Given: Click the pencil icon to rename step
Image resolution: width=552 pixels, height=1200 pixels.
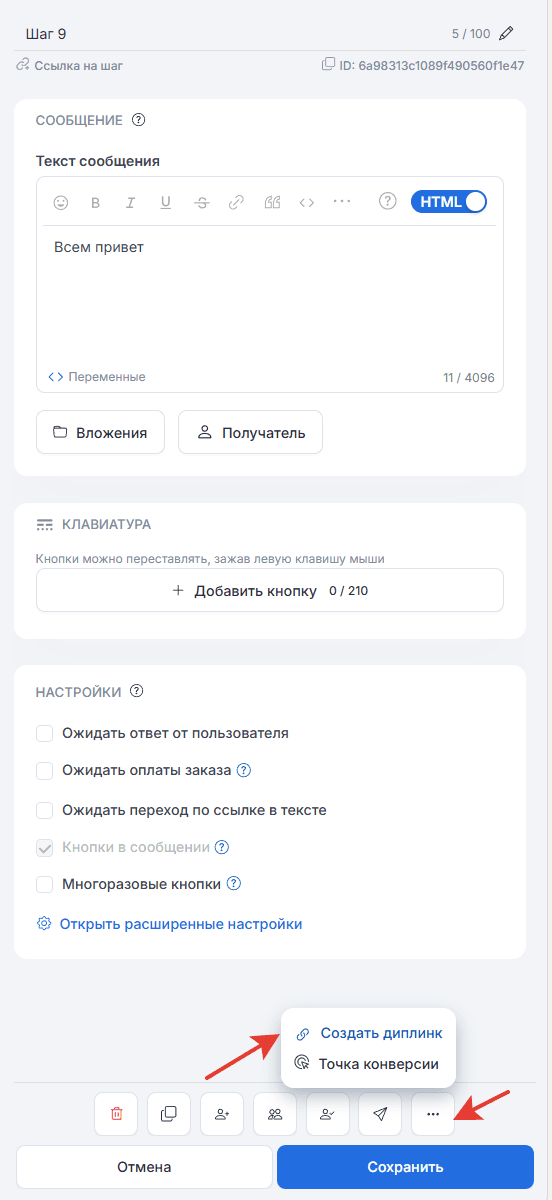Looking at the screenshot, I should pyautogui.click(x=506, y=33).
